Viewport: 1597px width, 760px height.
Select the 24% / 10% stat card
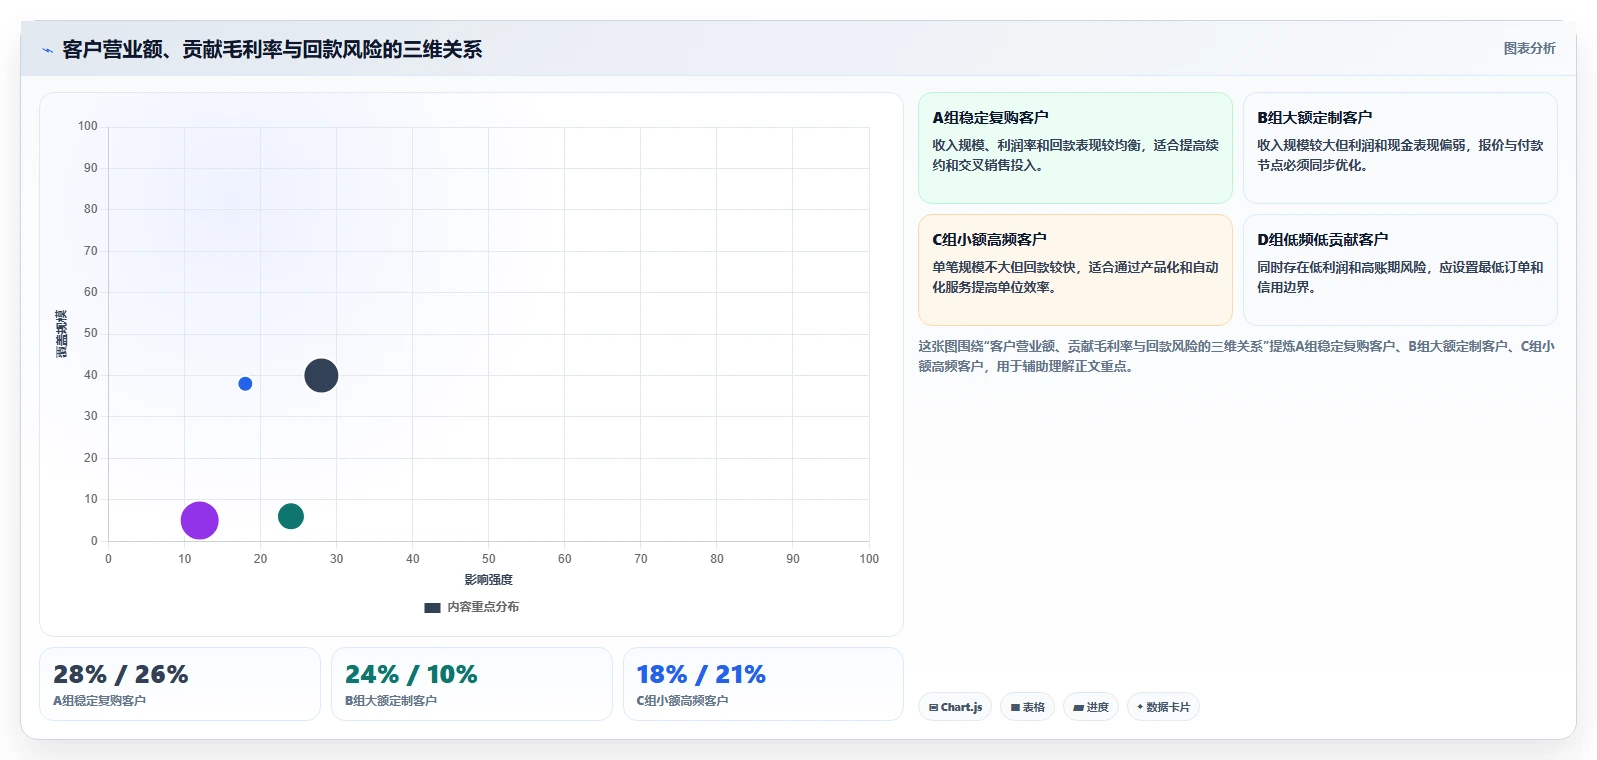472,684
